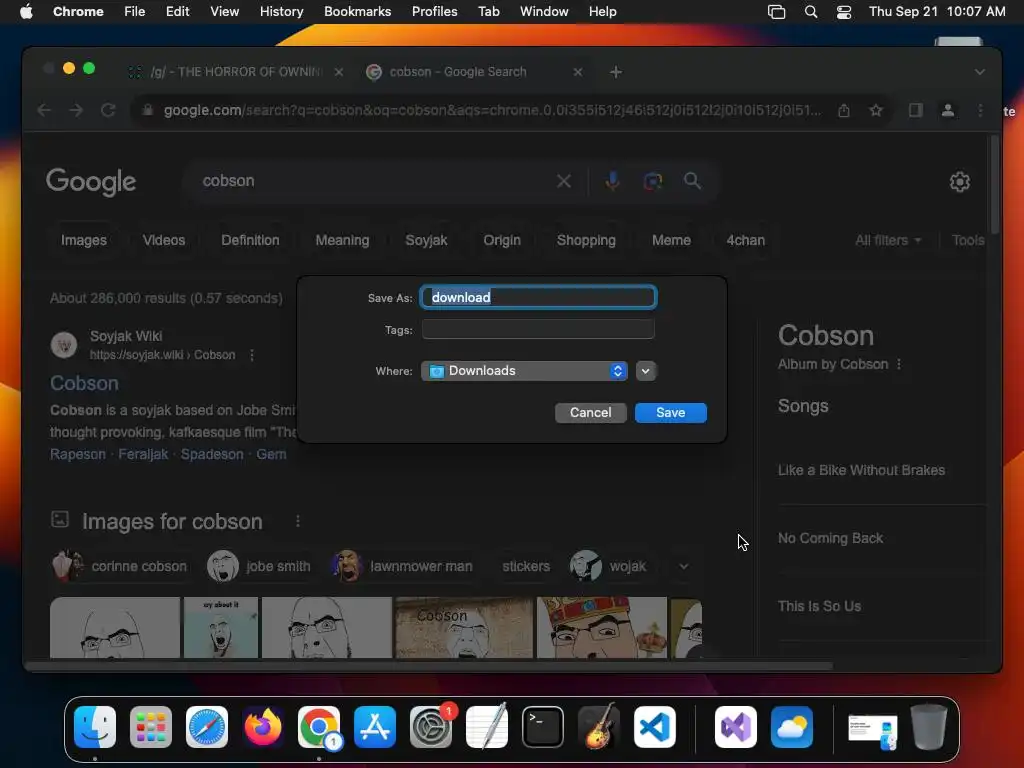The height and width of the screenshot is (768, 1024).
Task: Open the Bookmarks menu
Action: tap(357, 12)
